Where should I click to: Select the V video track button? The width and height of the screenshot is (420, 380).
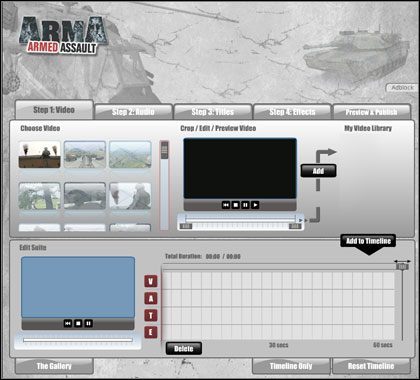click(x=151, y=281)
